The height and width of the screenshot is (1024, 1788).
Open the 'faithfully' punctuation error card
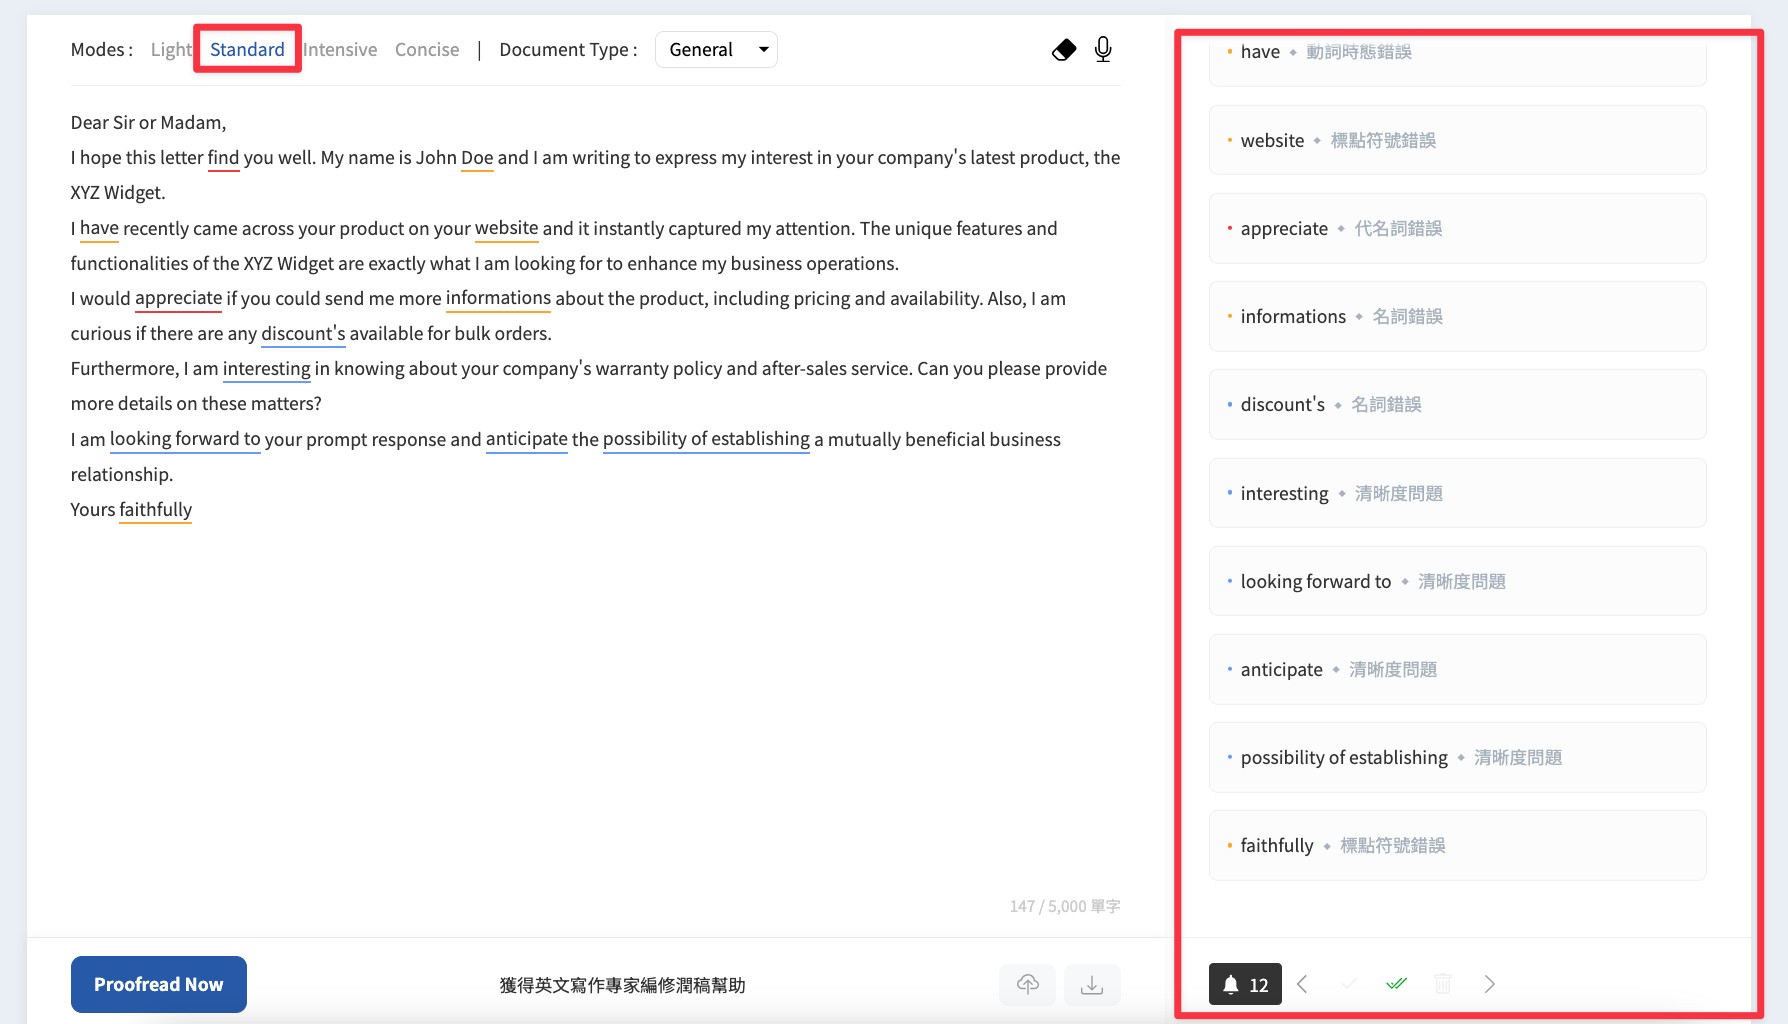[x=1457, y=846]
